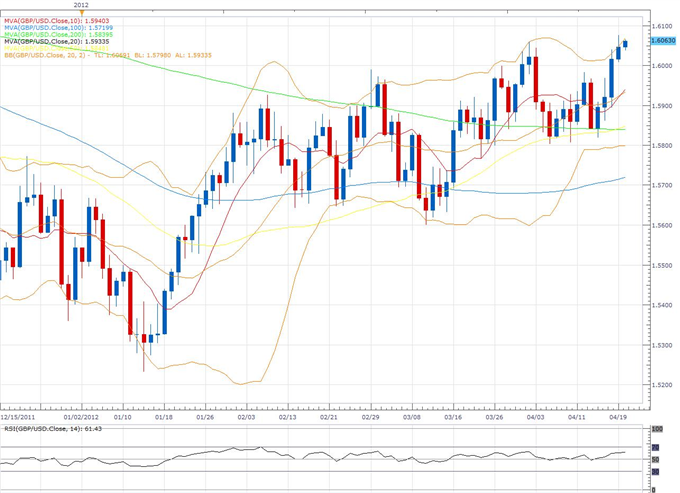Select the green MVA 200 legend 1.58395

(58, 34)
